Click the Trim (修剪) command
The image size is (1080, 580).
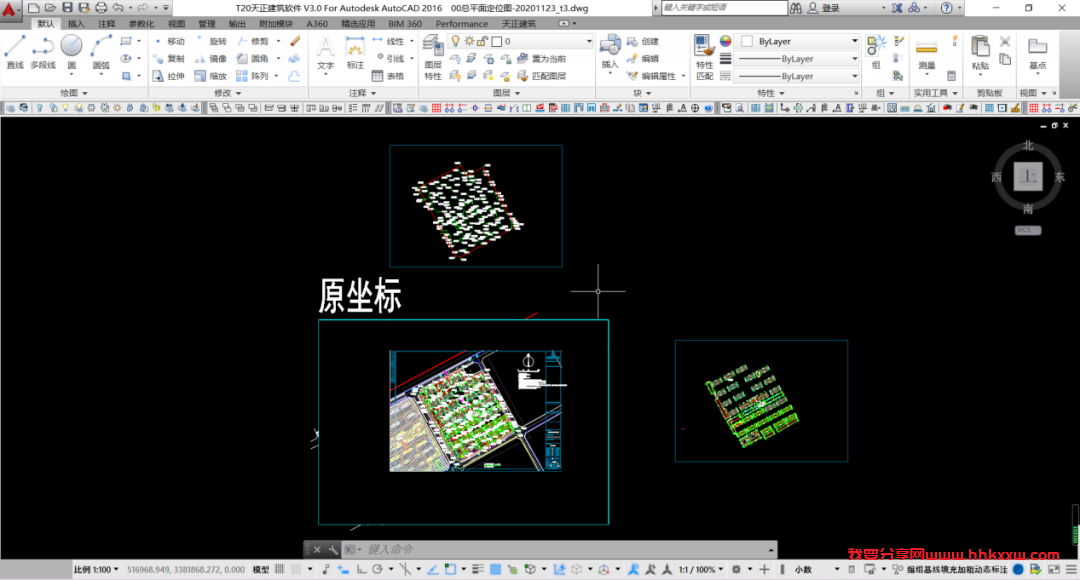pyautogui.click(x=253, y=41)
